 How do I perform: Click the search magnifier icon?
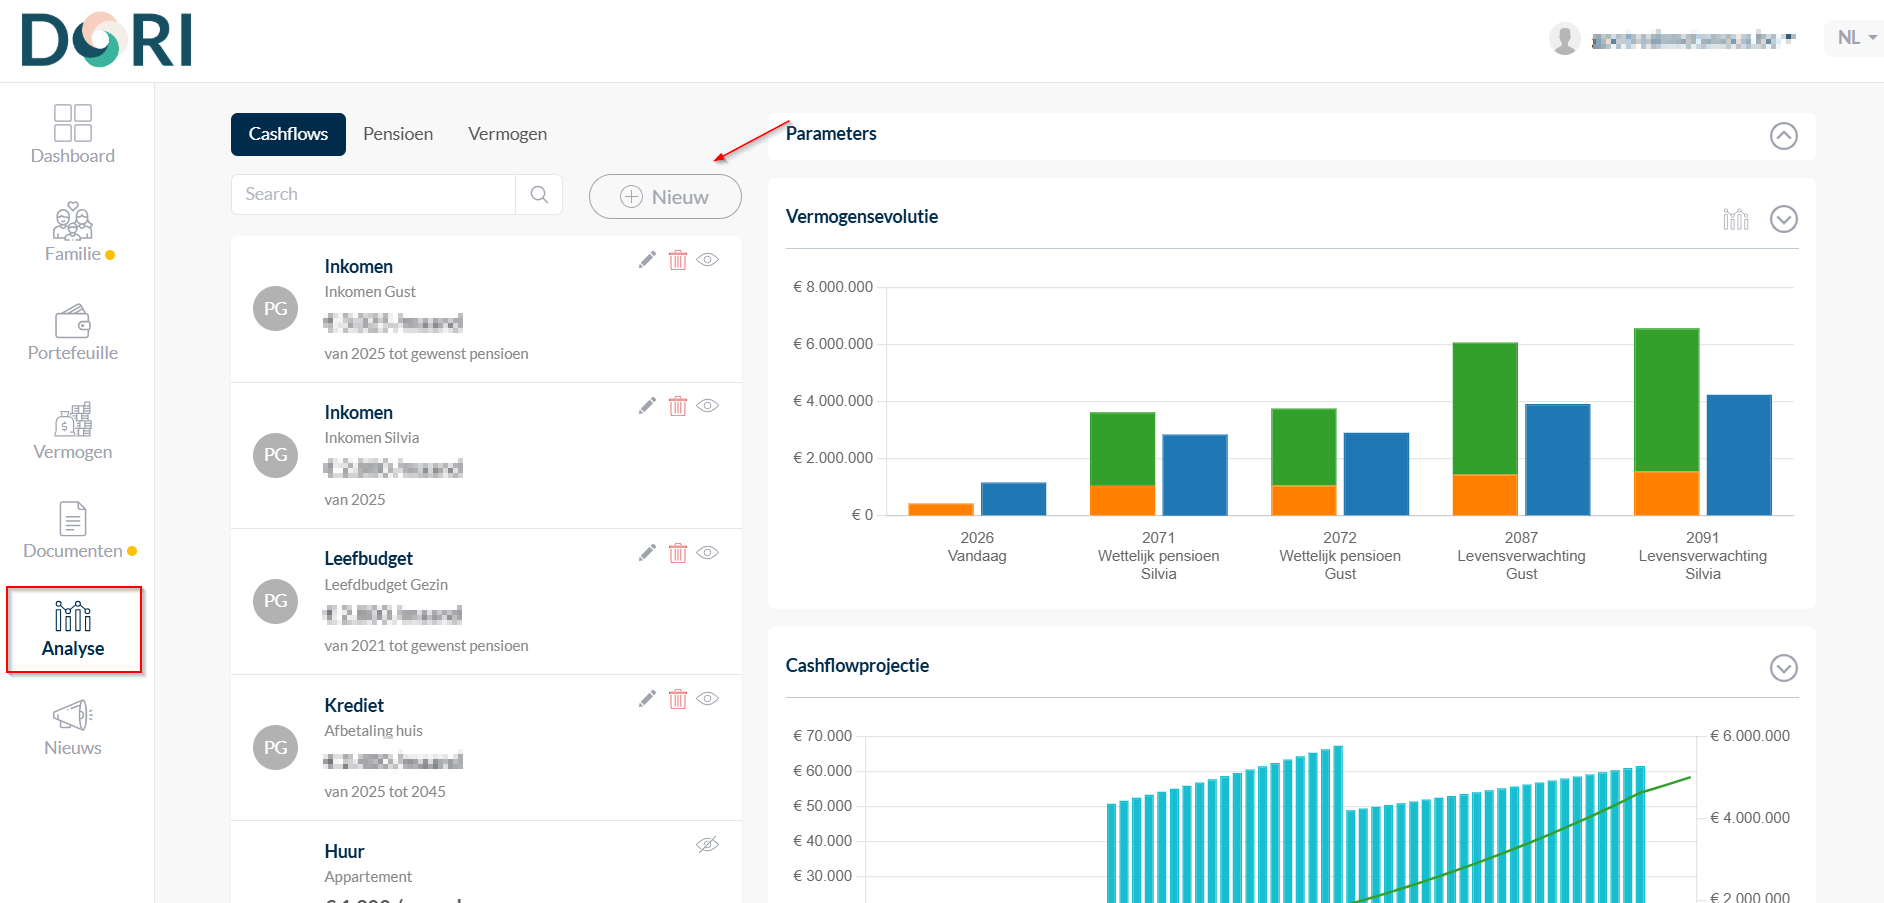(x=539, y=195)
